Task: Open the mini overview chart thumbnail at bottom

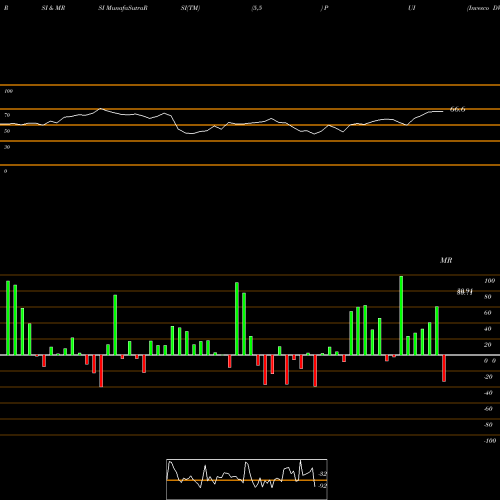Action: (247, 479)
